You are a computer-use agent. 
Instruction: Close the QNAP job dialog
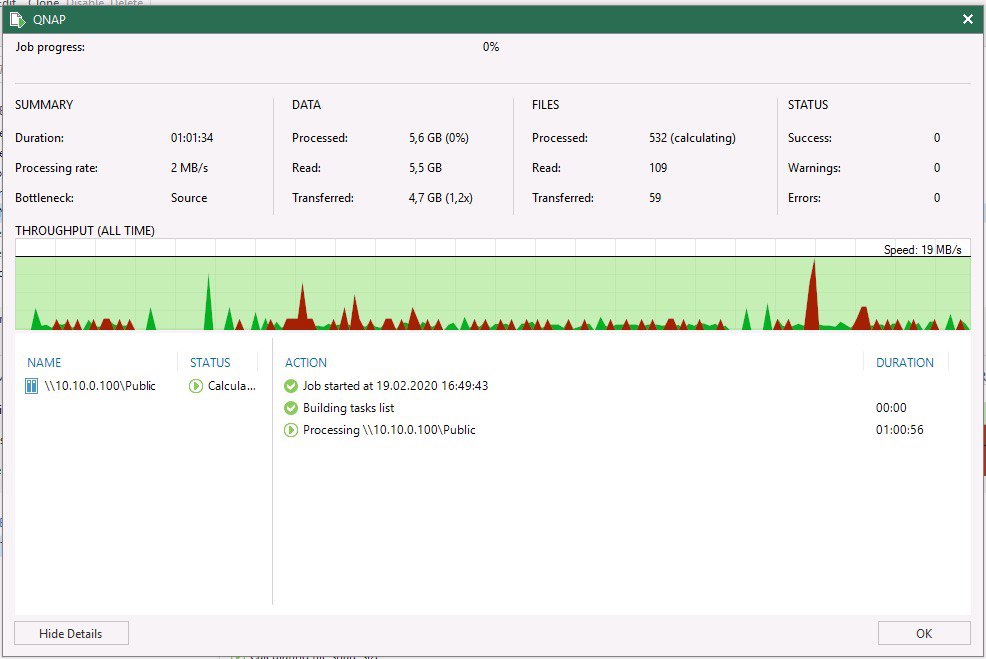coord(968,19)
